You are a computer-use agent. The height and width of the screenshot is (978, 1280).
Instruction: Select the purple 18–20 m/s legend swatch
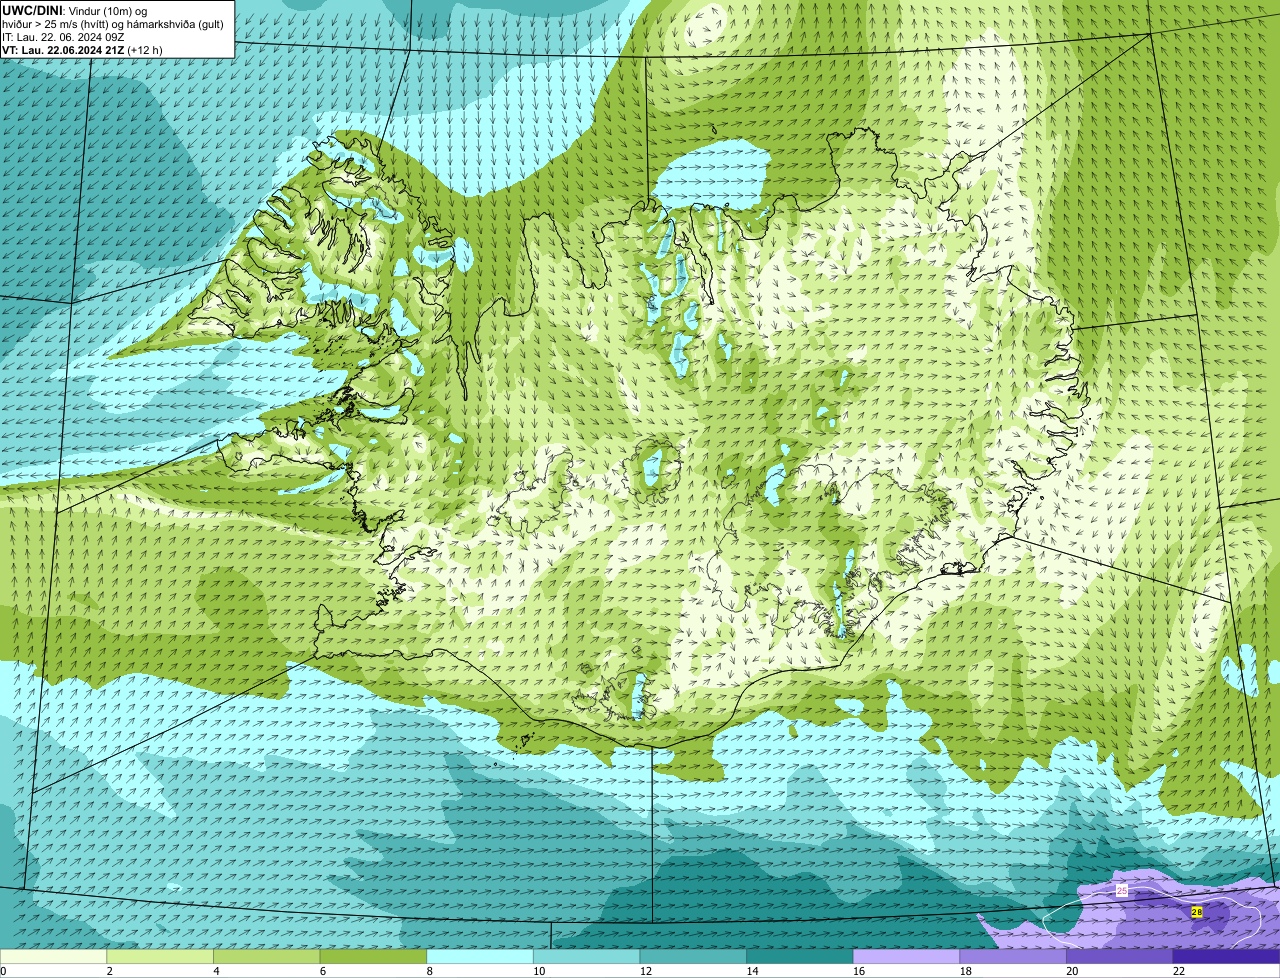(1013, 957)
